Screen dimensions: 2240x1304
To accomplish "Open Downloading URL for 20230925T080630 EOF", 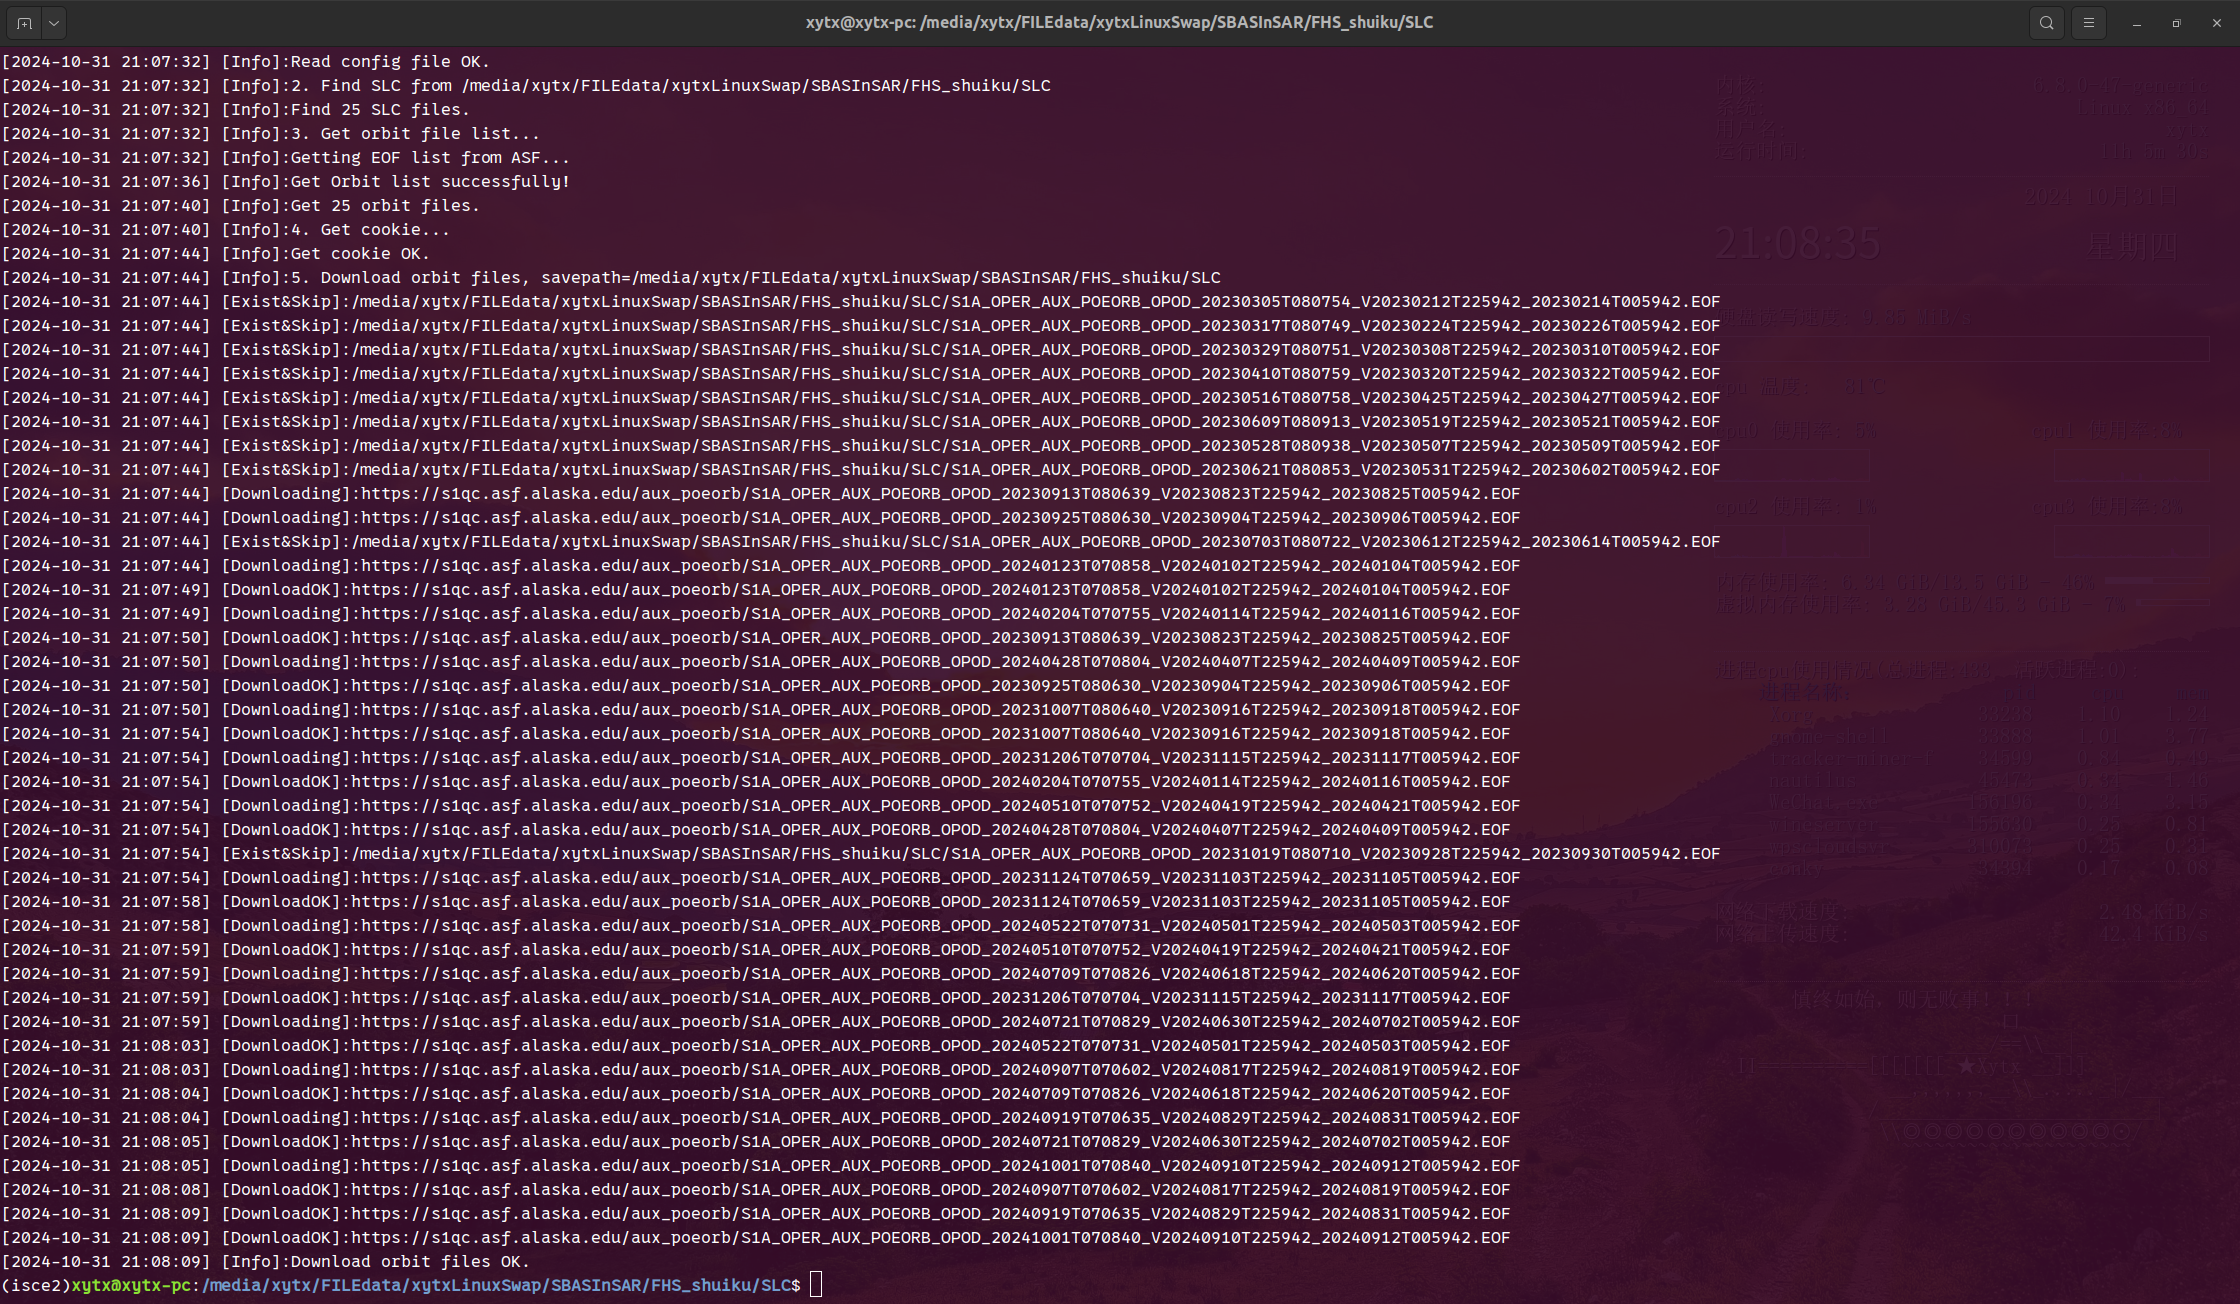I will (x=941, y=518).
